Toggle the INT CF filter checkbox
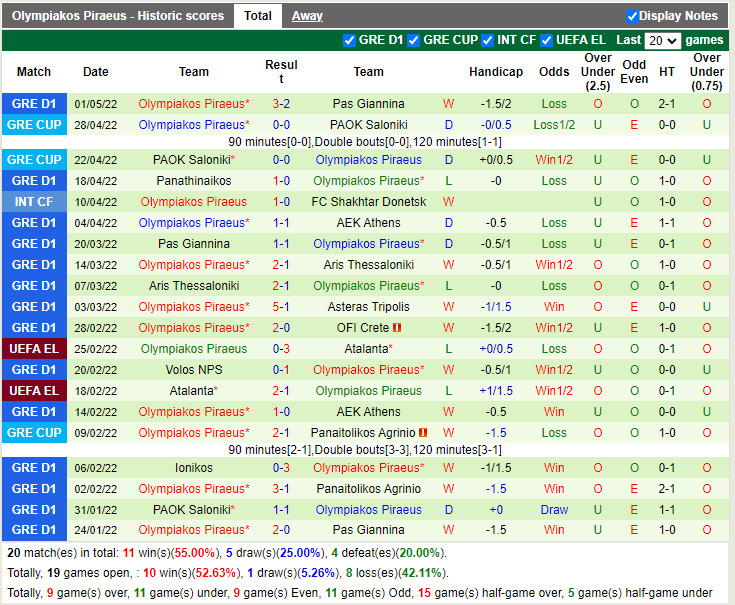The height and width of the screenshot is (605, 735). [x=487, y=40]
